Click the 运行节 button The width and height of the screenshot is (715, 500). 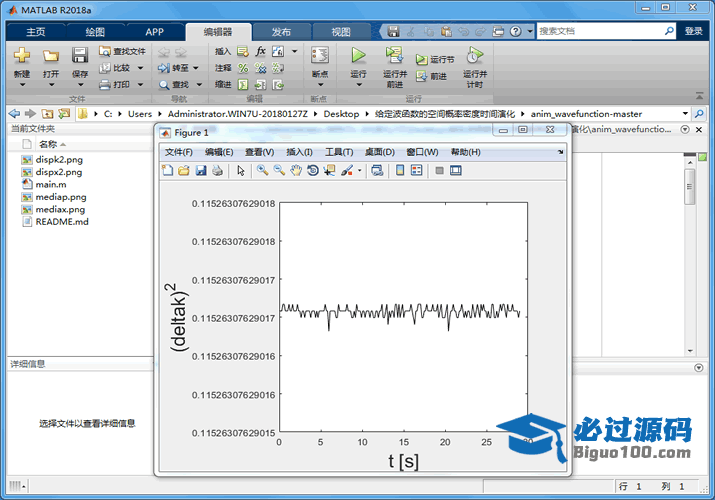tap(435, 60)
